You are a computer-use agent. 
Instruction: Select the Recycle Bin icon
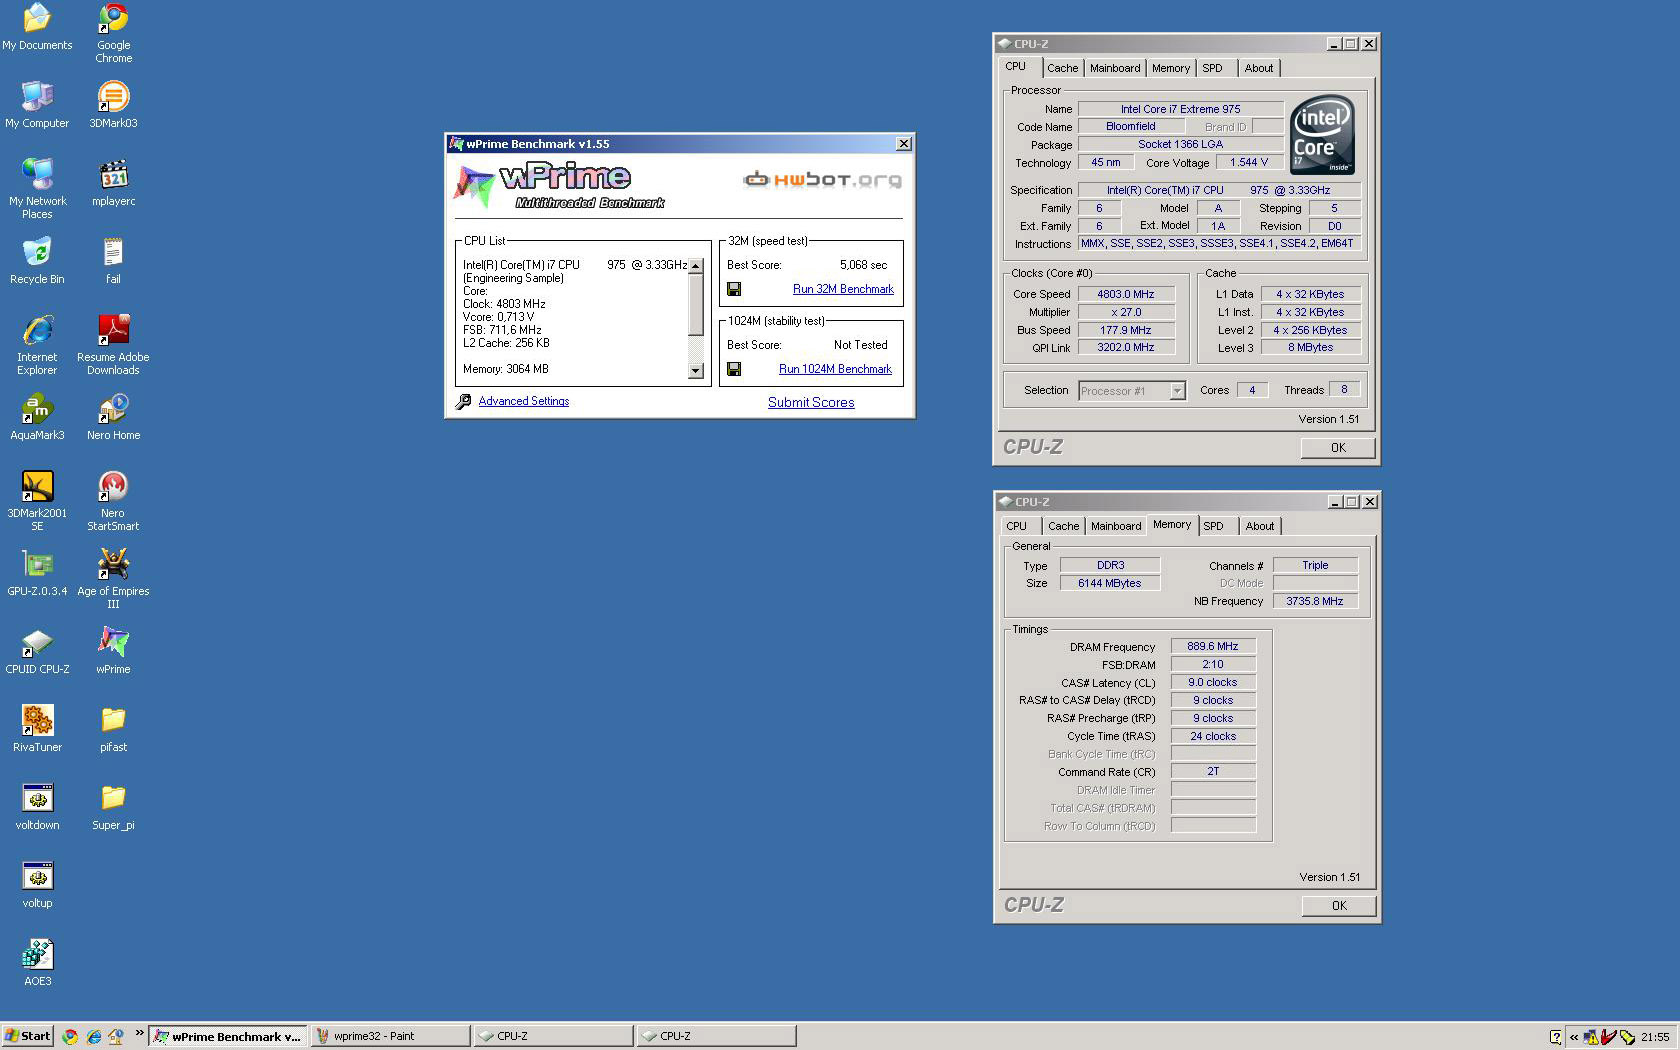[x=37, y=262]
